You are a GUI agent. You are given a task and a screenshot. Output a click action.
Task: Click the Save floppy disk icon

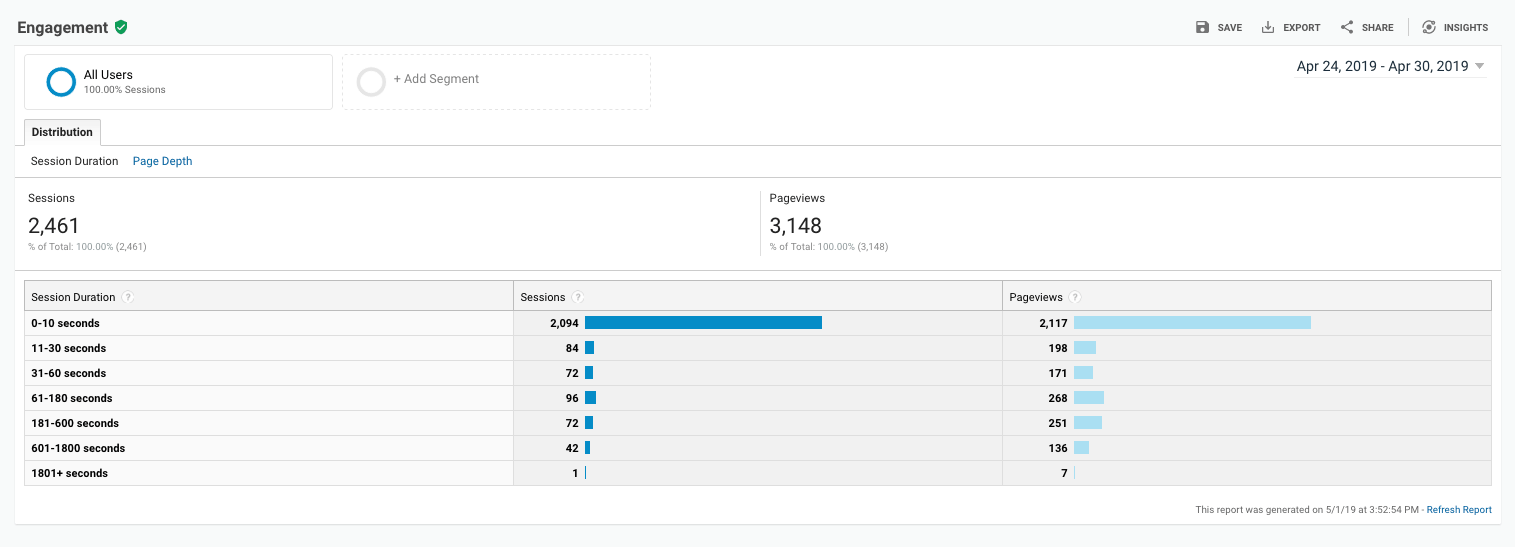[1202, 27]
